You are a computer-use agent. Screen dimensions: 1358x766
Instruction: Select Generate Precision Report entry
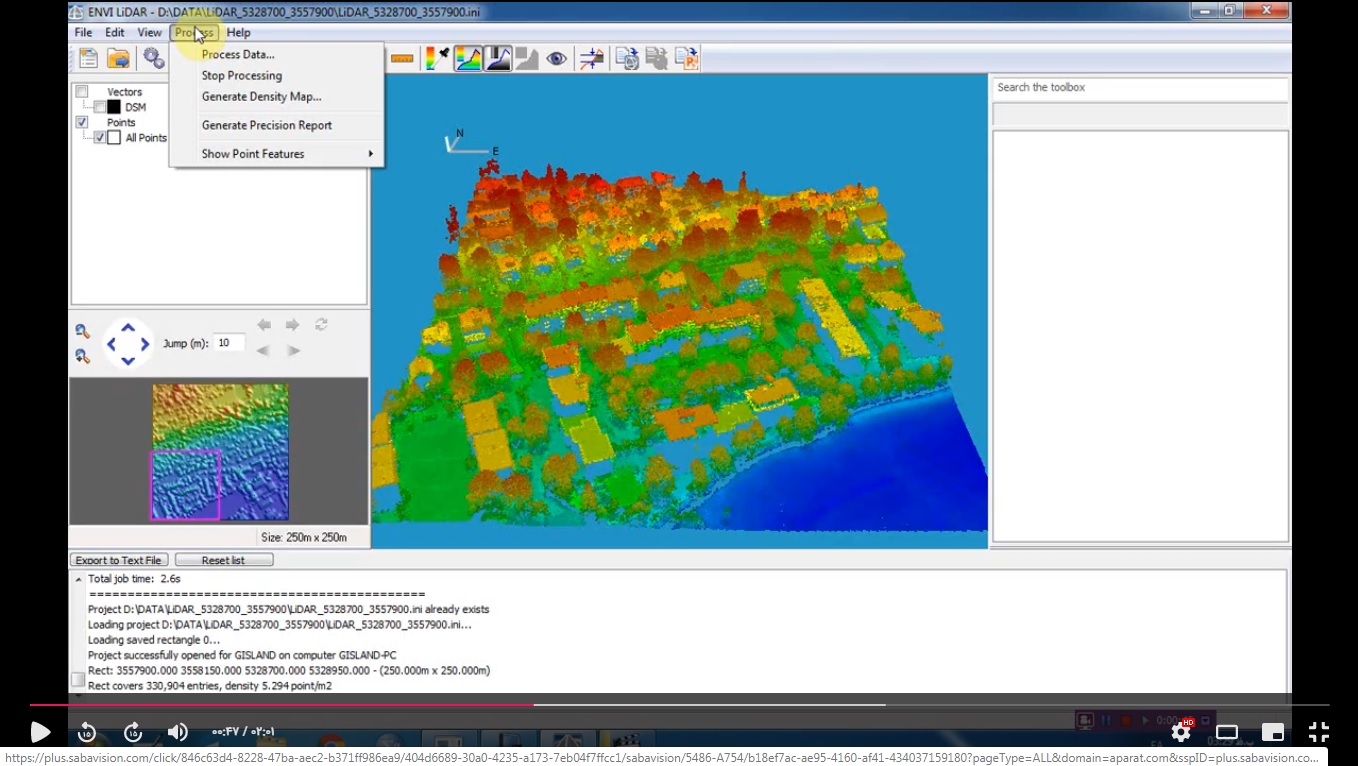(267, 125)
